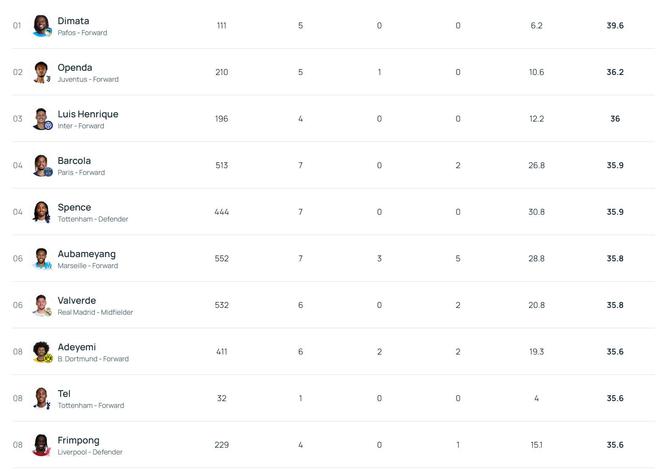
Task: Click Barcola's avatar with Paris badge
Action: (41, 165)
